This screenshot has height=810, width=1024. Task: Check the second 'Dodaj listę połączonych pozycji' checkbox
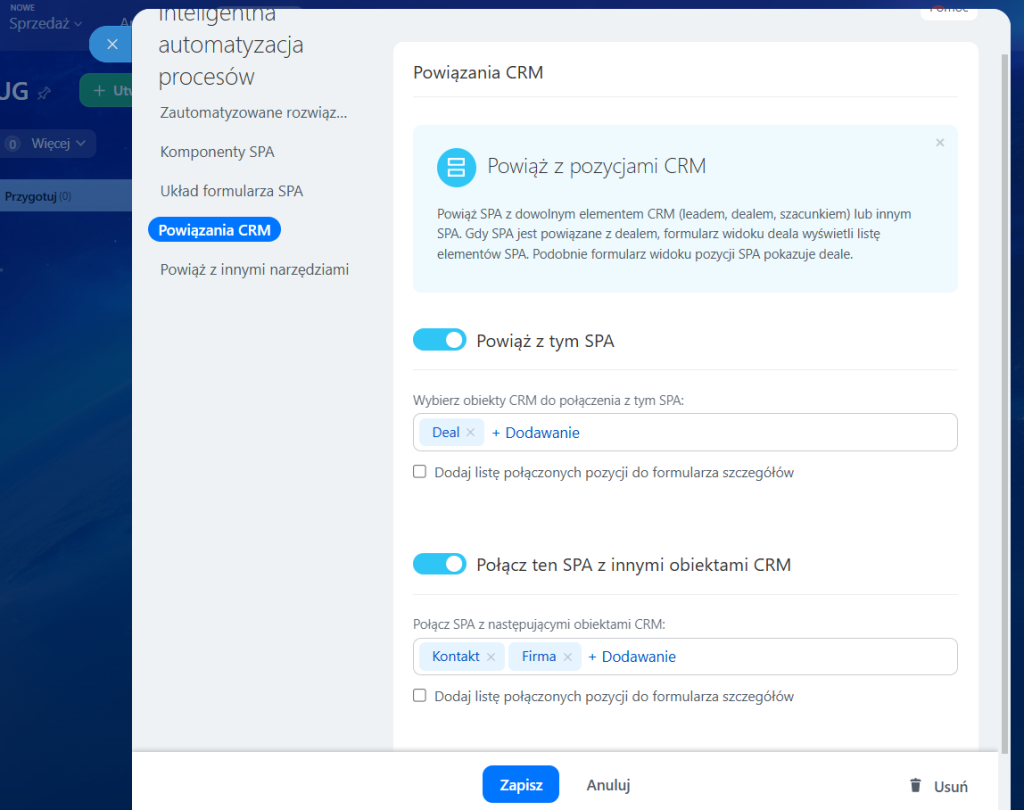pyautogui.click(x=420, y=696)
